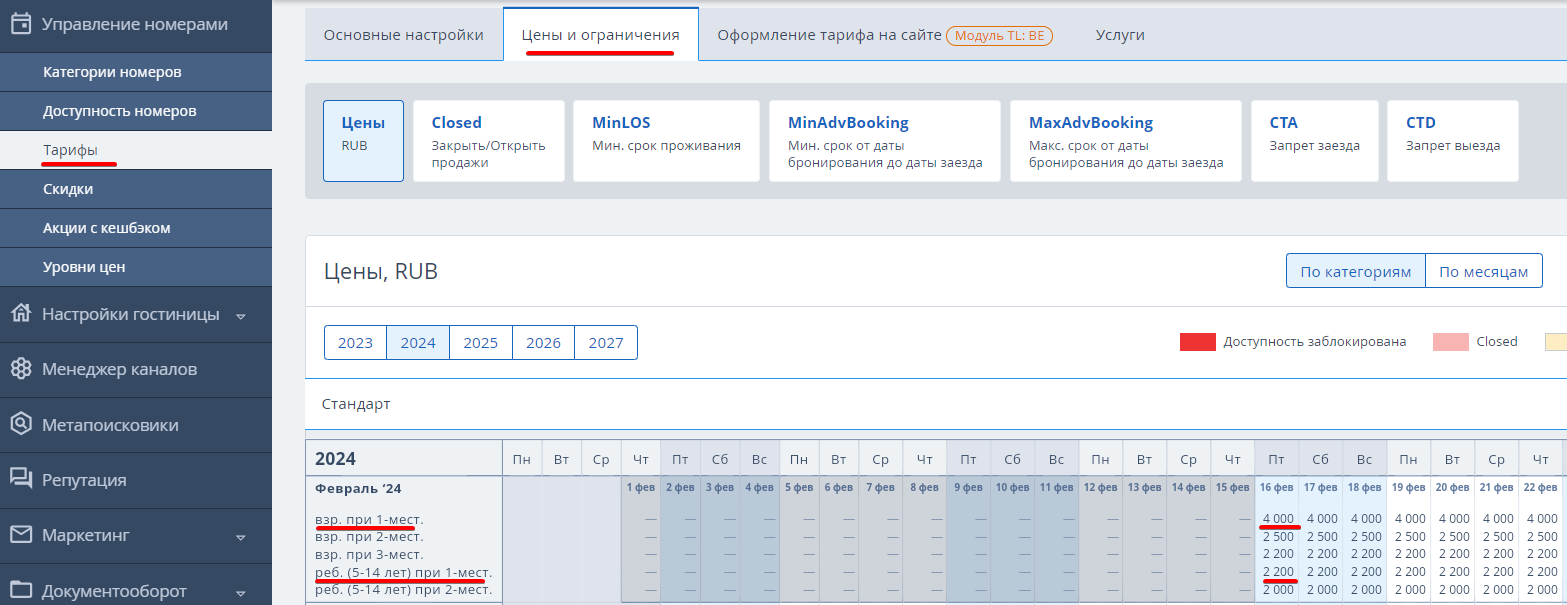The height and width of the screenshot is (605, 1567).
Task: Select the Closed restriction card
Action: point(489,141)
